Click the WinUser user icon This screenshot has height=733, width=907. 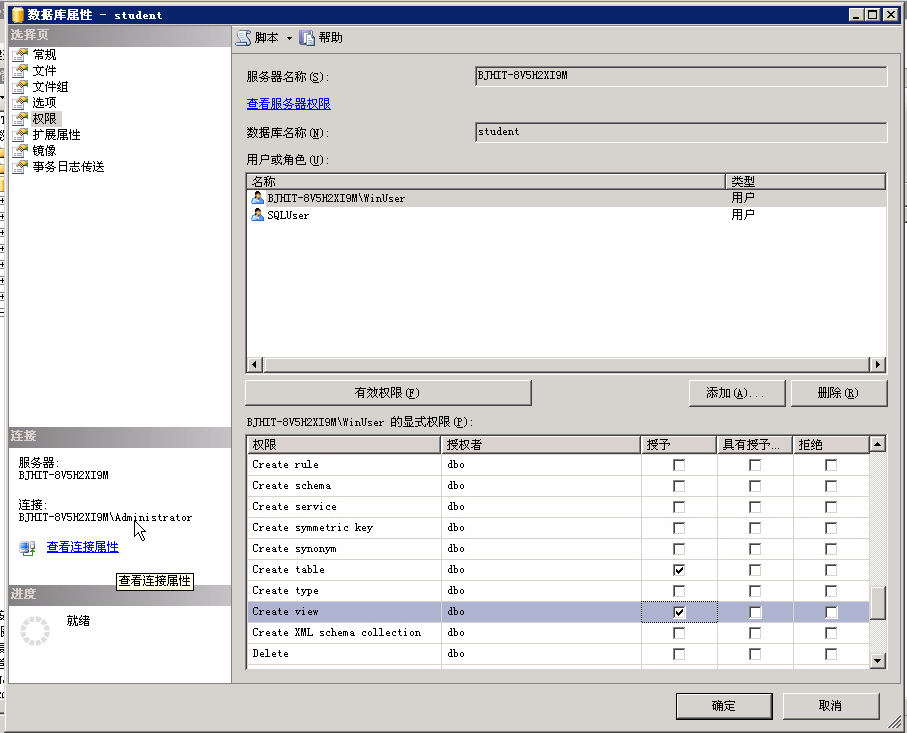(257, 198)
